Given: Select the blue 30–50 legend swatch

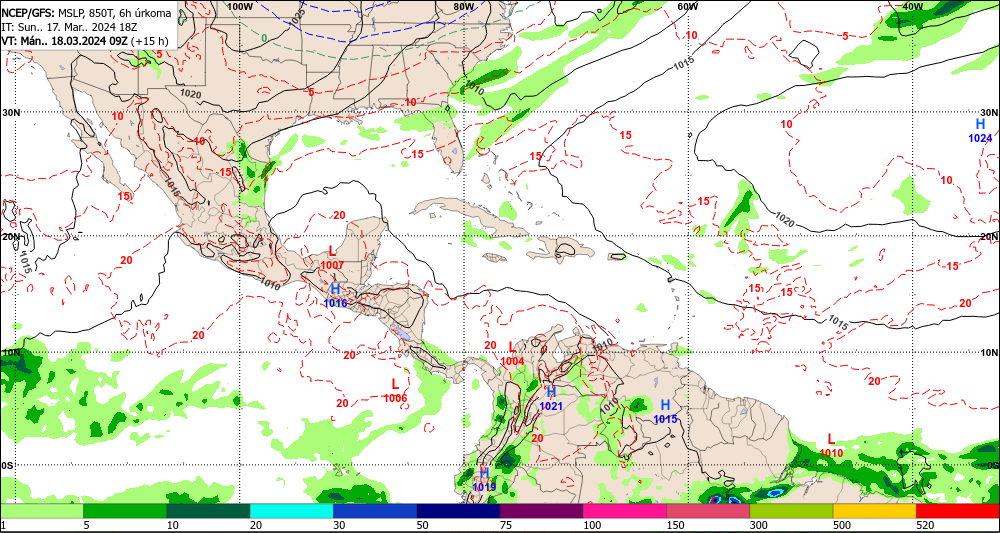Looking at the screenshot, I should (374, 511).
